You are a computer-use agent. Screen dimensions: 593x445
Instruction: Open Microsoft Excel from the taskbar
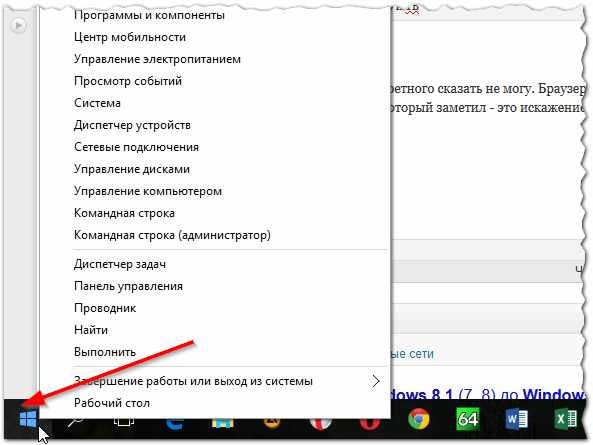point(566,419)
